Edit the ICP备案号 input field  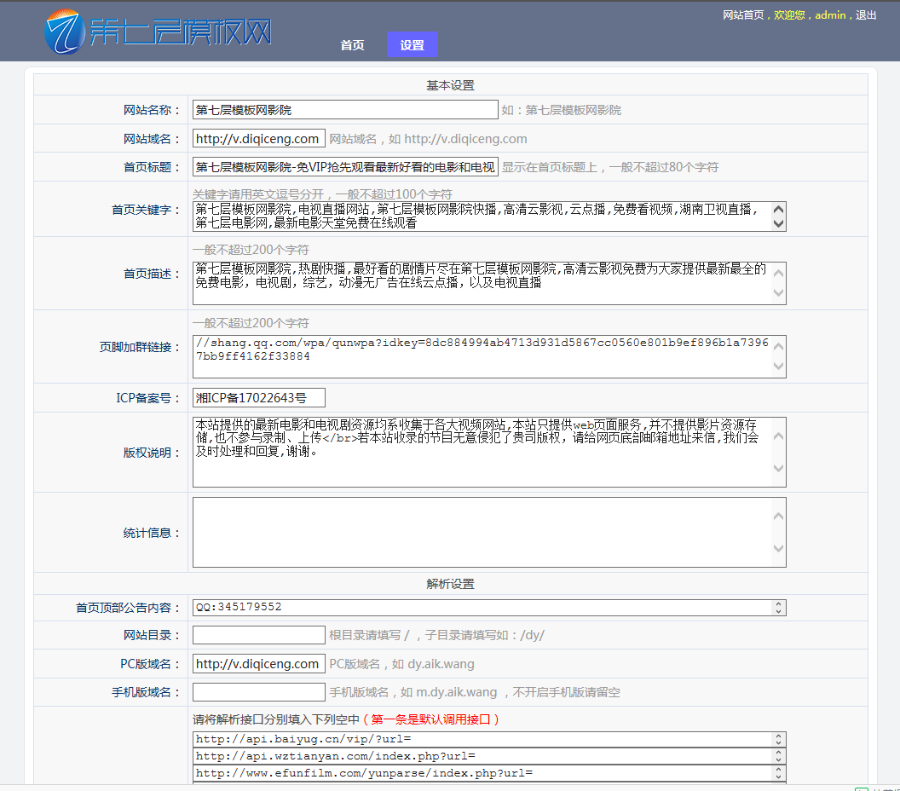[259, 398]
